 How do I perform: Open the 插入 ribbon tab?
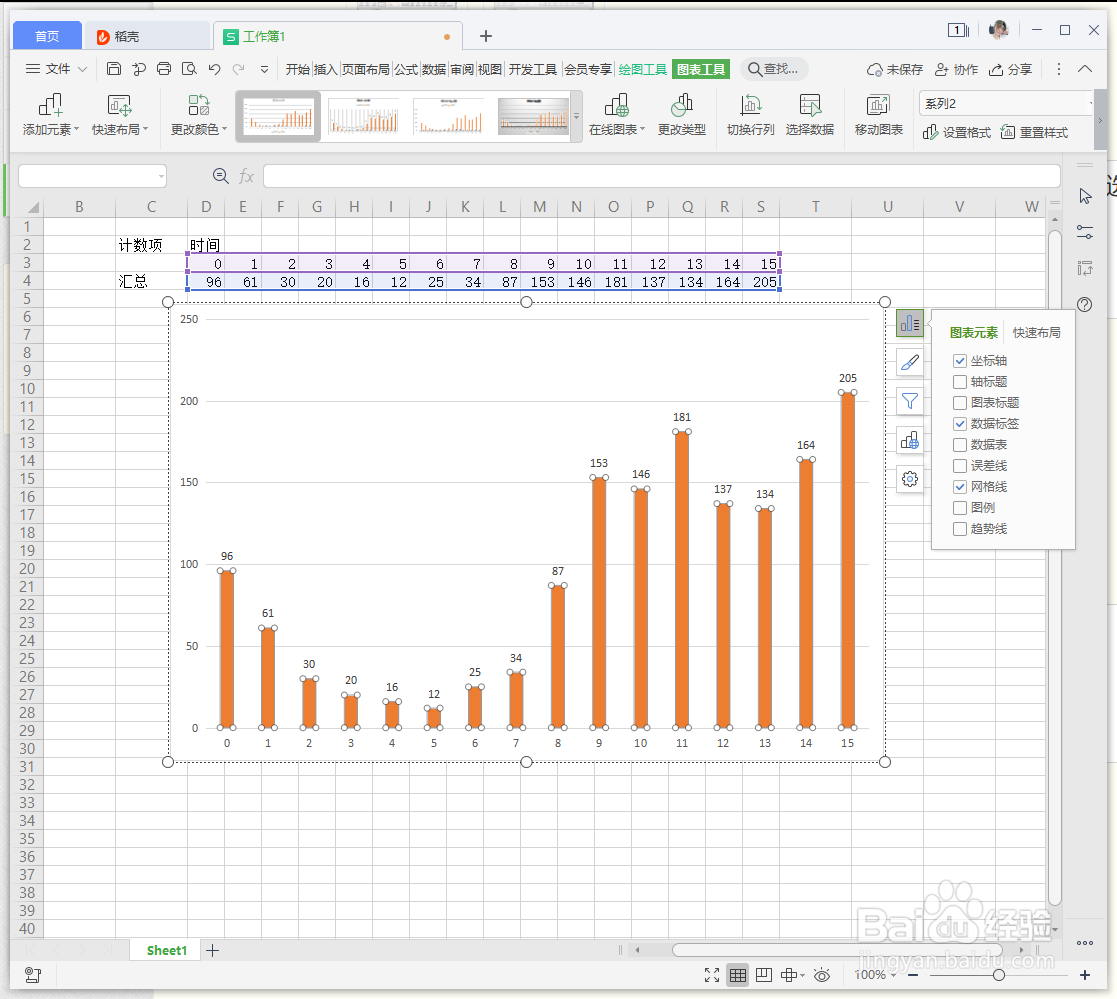[x=325, y=69]
